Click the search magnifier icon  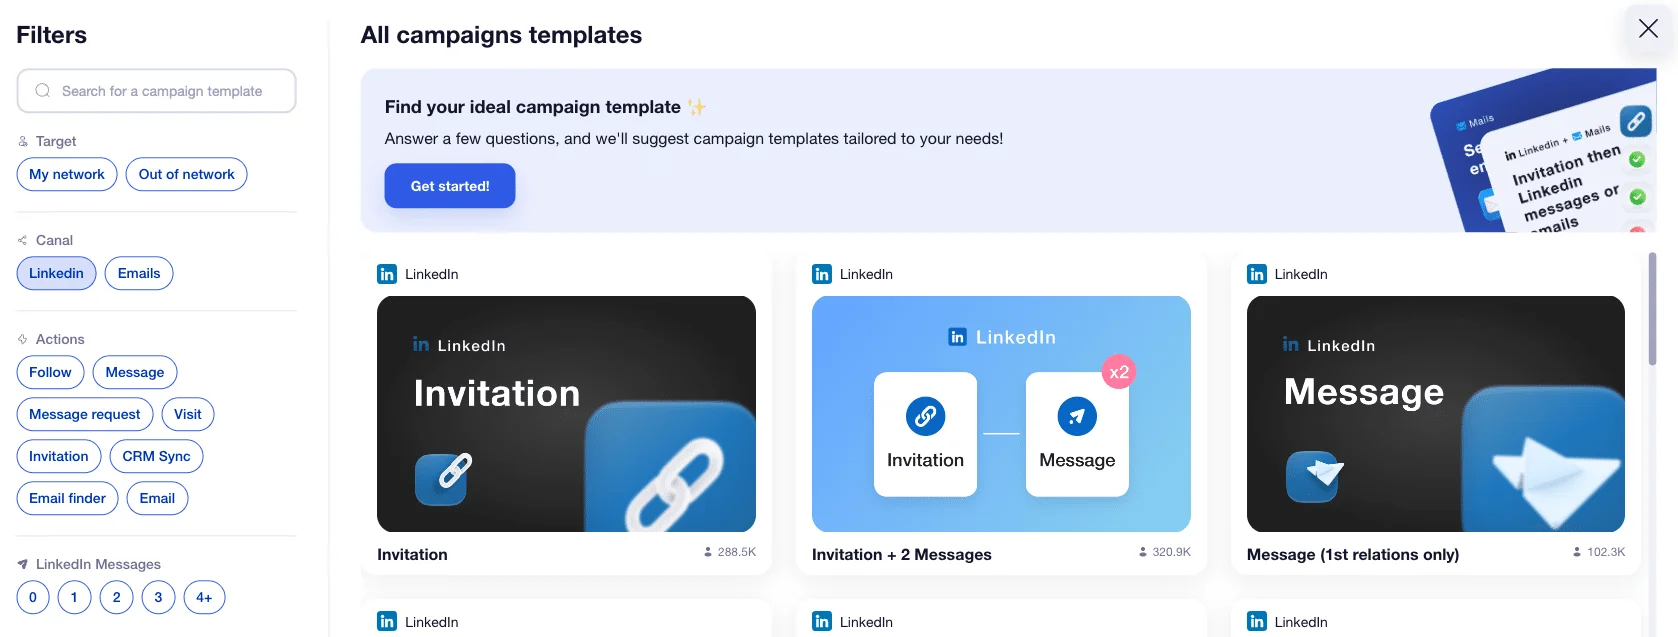point(42,91)
